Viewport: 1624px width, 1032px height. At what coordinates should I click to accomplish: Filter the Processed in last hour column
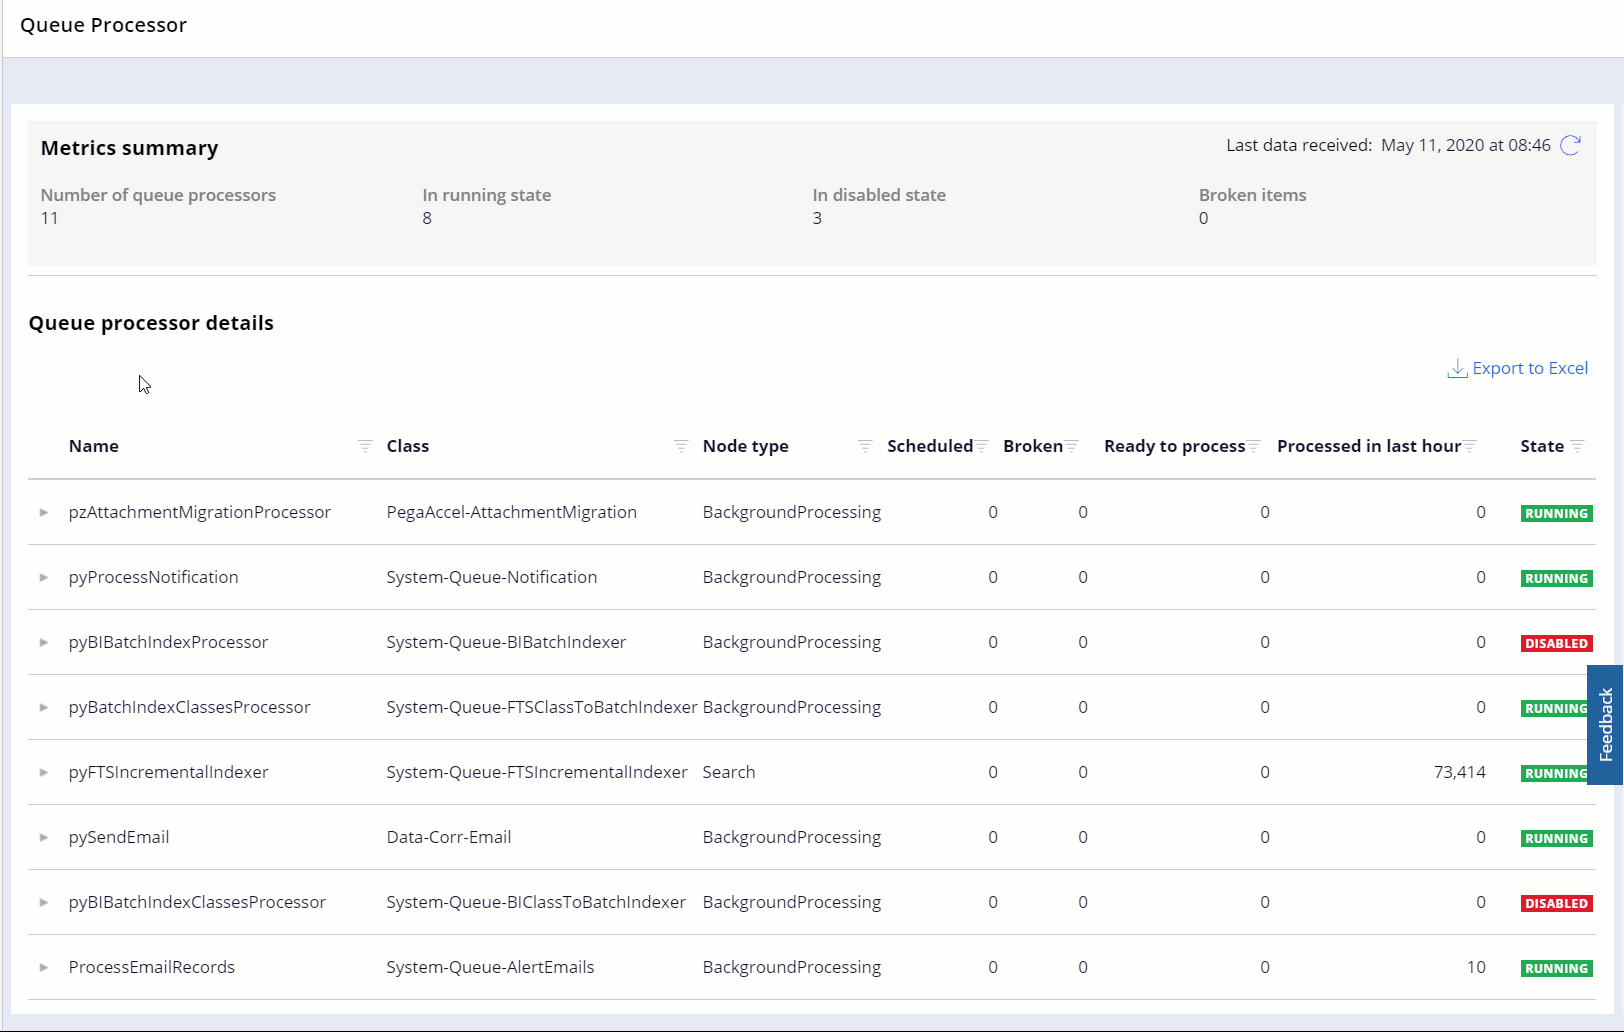click(1470, 446)
